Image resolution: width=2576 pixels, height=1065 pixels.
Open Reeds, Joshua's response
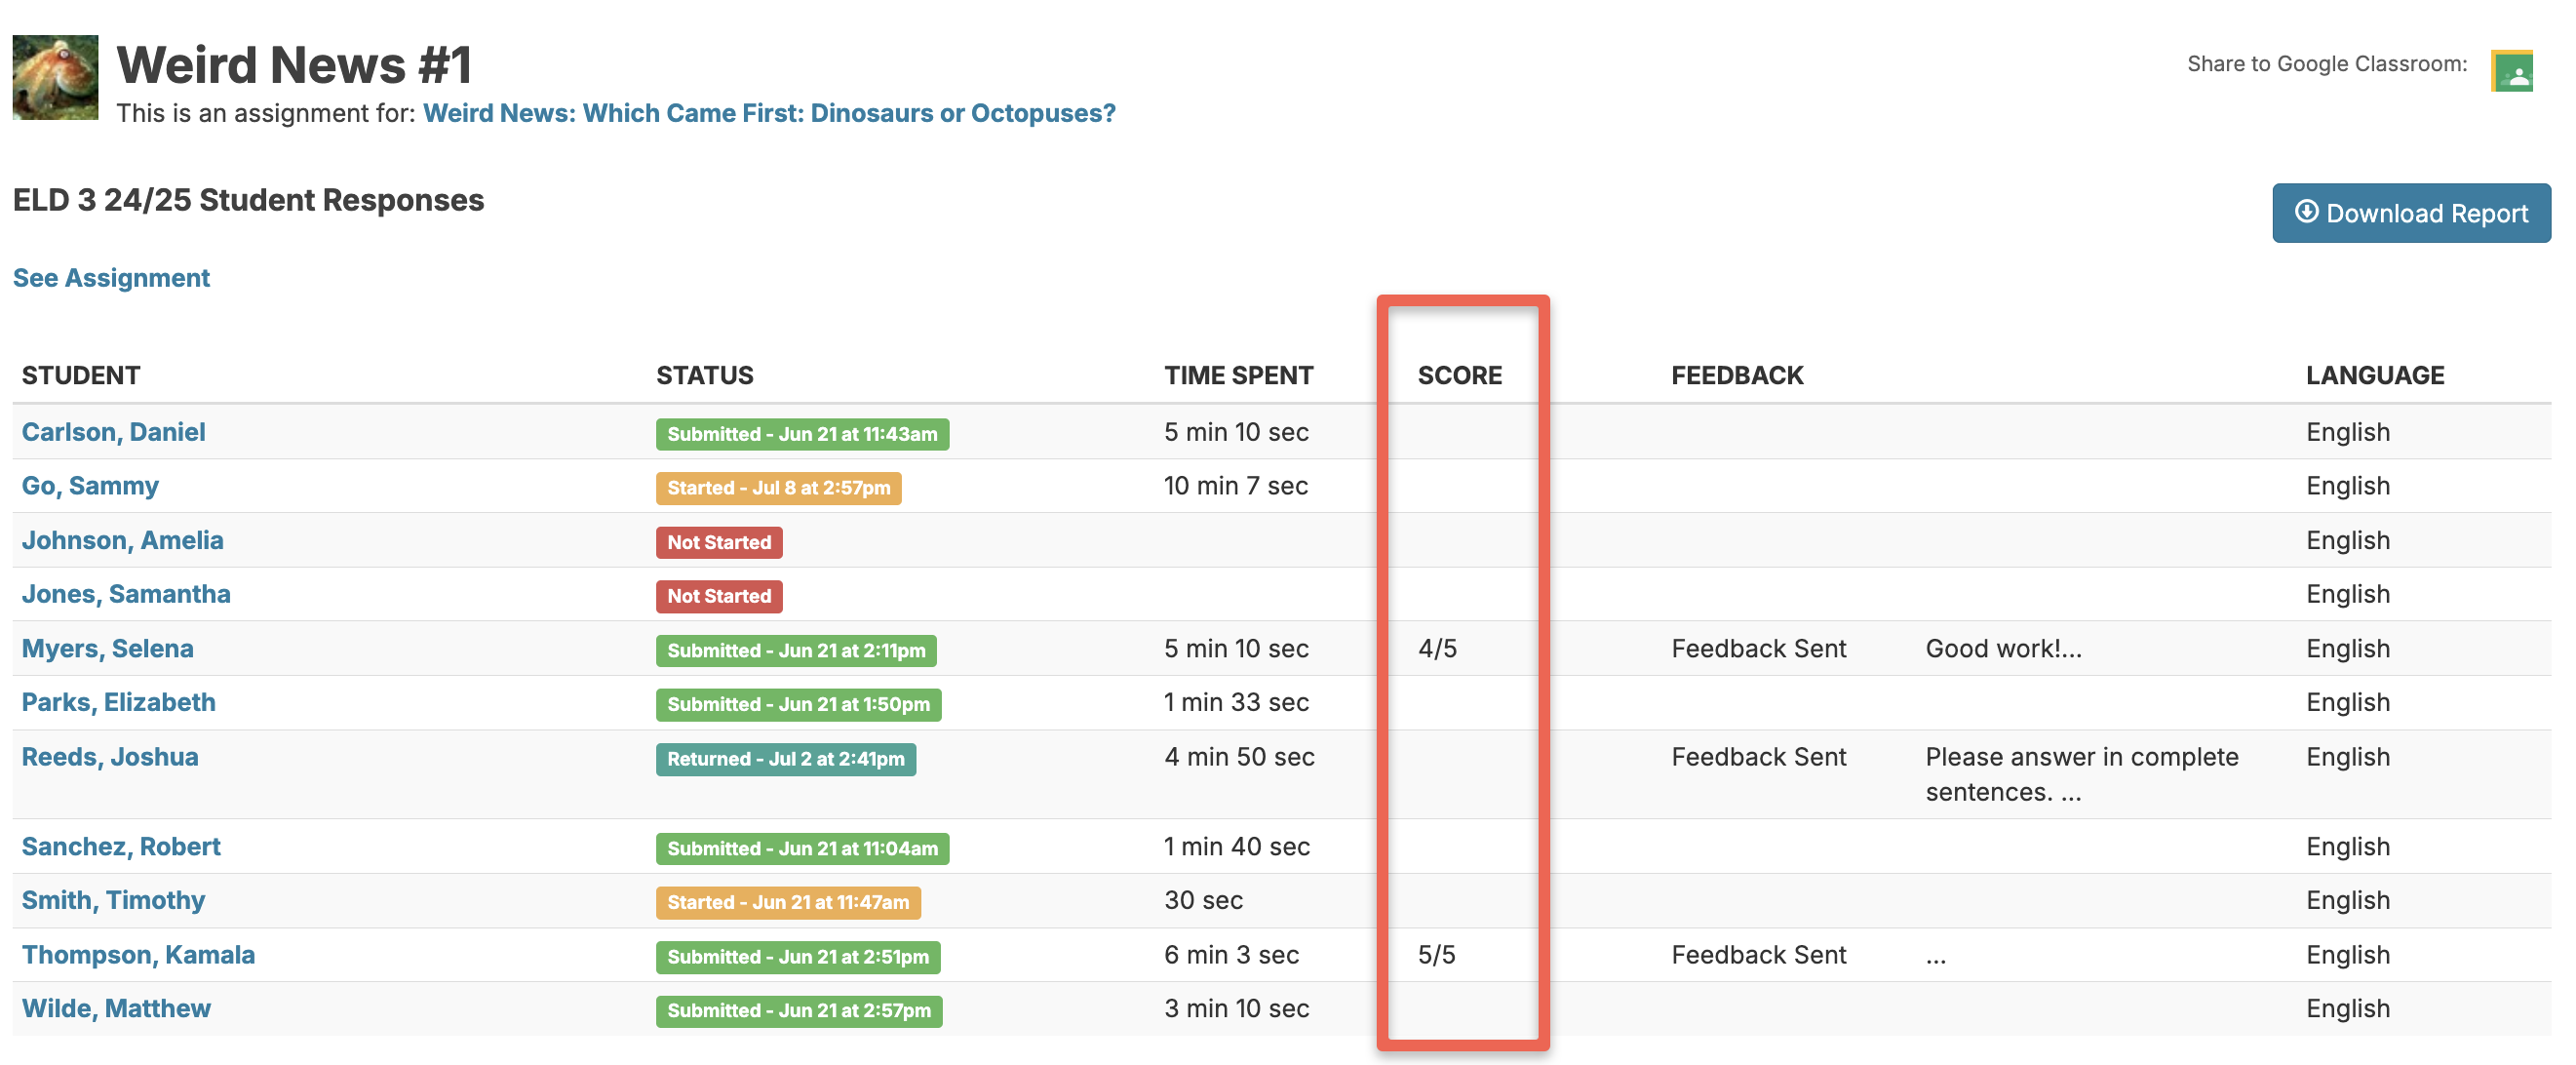(x=110, y=757)
